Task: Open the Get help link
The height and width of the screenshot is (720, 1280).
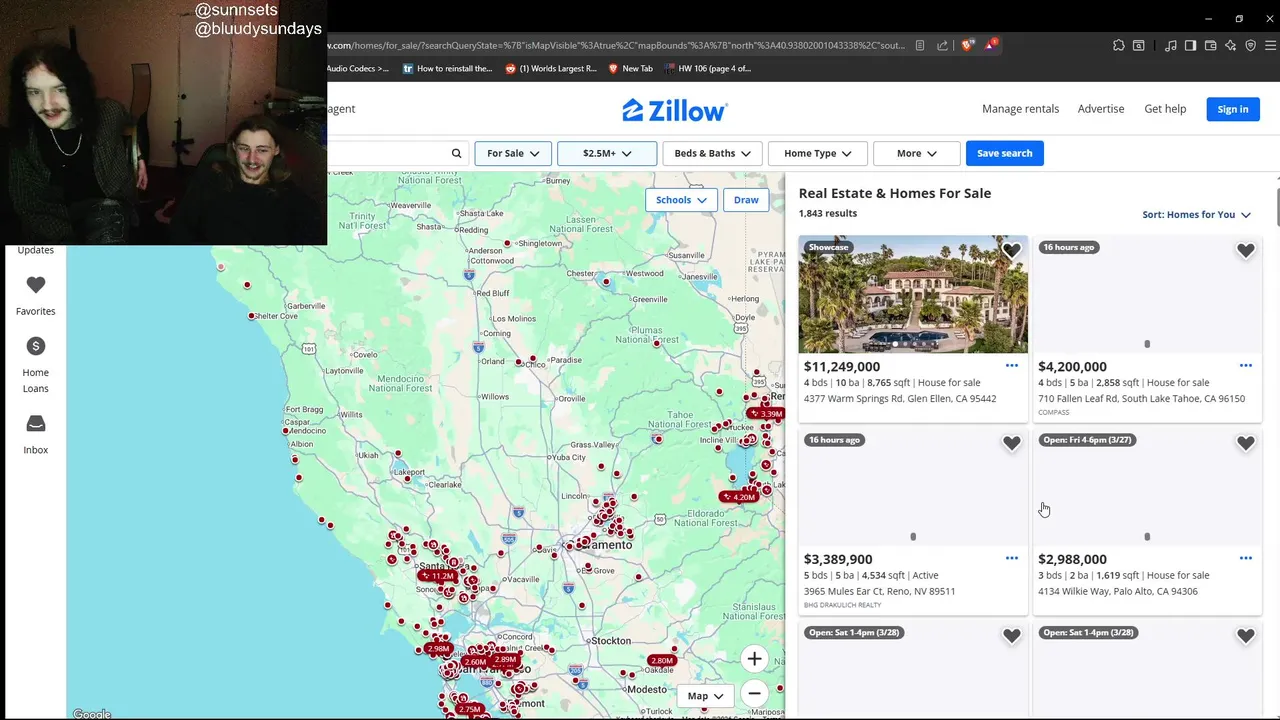Action: coord(1165,109)
